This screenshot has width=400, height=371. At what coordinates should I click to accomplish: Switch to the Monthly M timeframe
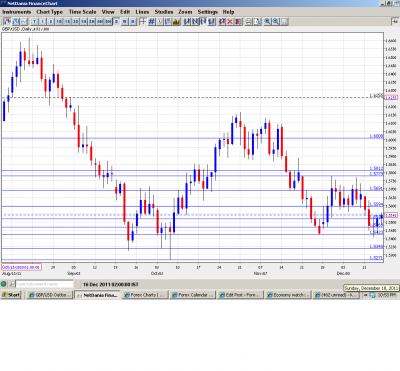(132, 22)
